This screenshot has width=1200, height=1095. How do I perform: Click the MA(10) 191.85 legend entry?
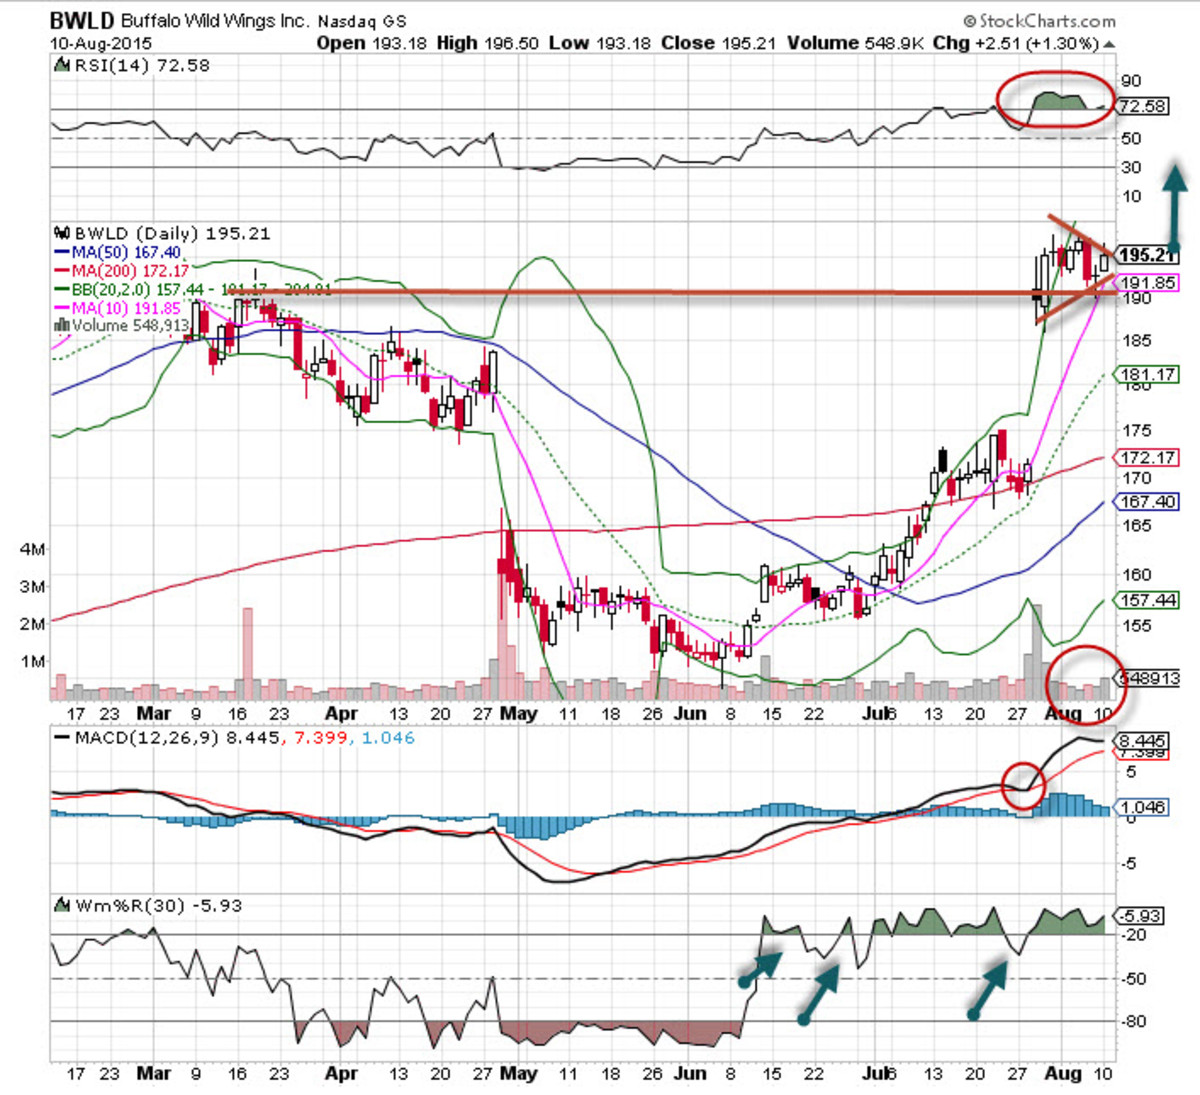tap(116, 308)
